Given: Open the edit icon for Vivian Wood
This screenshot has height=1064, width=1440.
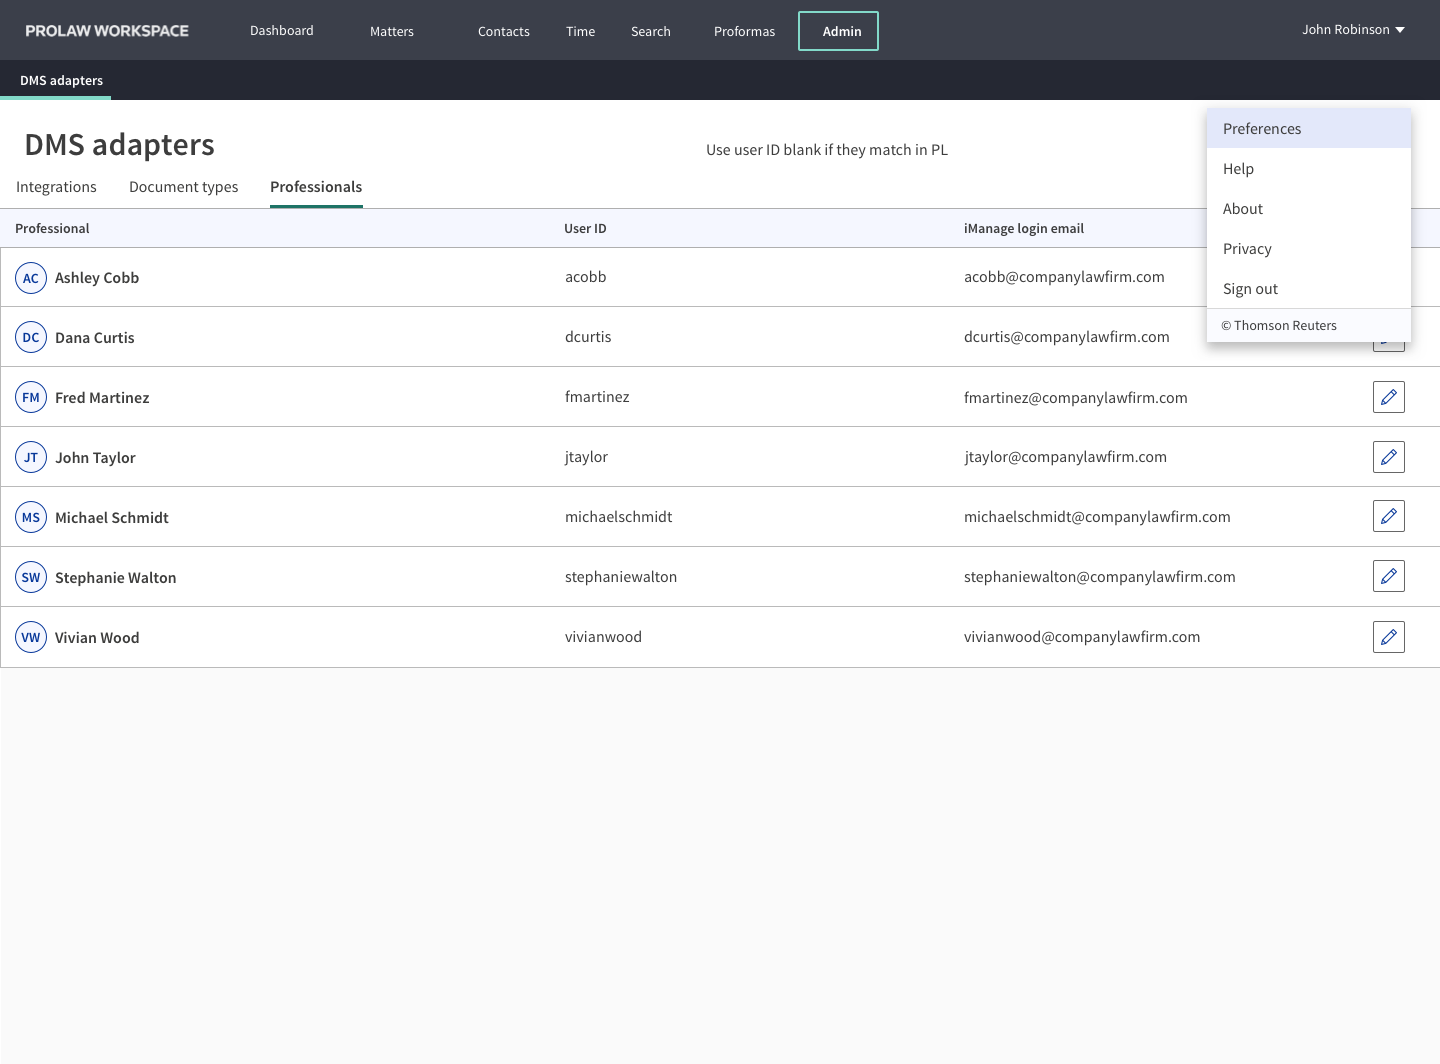Looking at the screenshot, I should coord(1389,637).
